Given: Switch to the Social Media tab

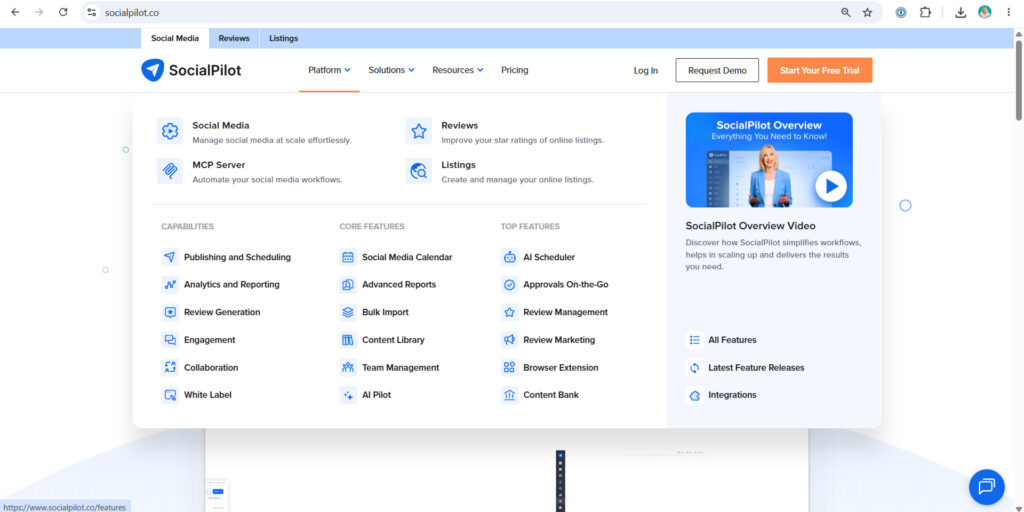Looking at the screenshot, I should [175, 39].
